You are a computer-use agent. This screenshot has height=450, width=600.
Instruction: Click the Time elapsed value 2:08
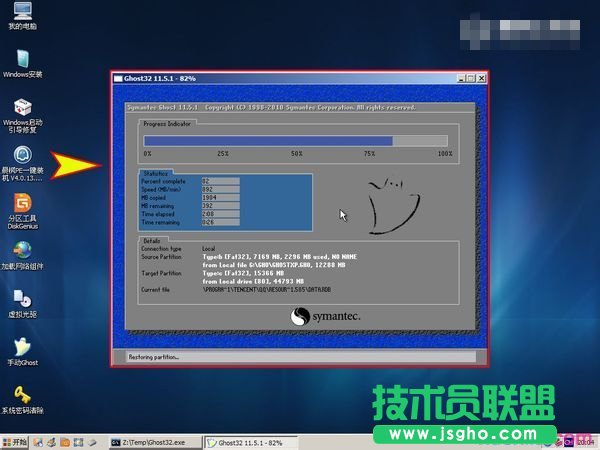pyautogui.click(x=220, y=214)
